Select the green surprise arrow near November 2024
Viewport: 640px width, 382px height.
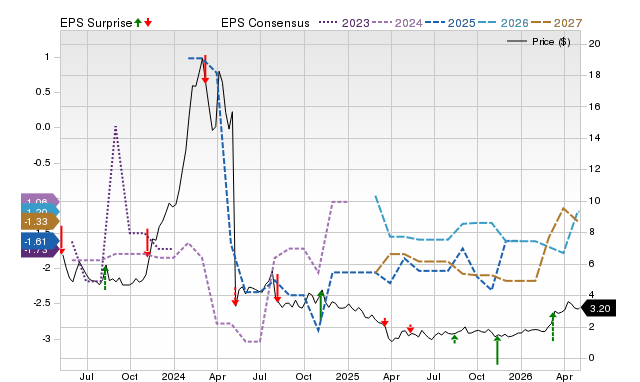point(321,305)
